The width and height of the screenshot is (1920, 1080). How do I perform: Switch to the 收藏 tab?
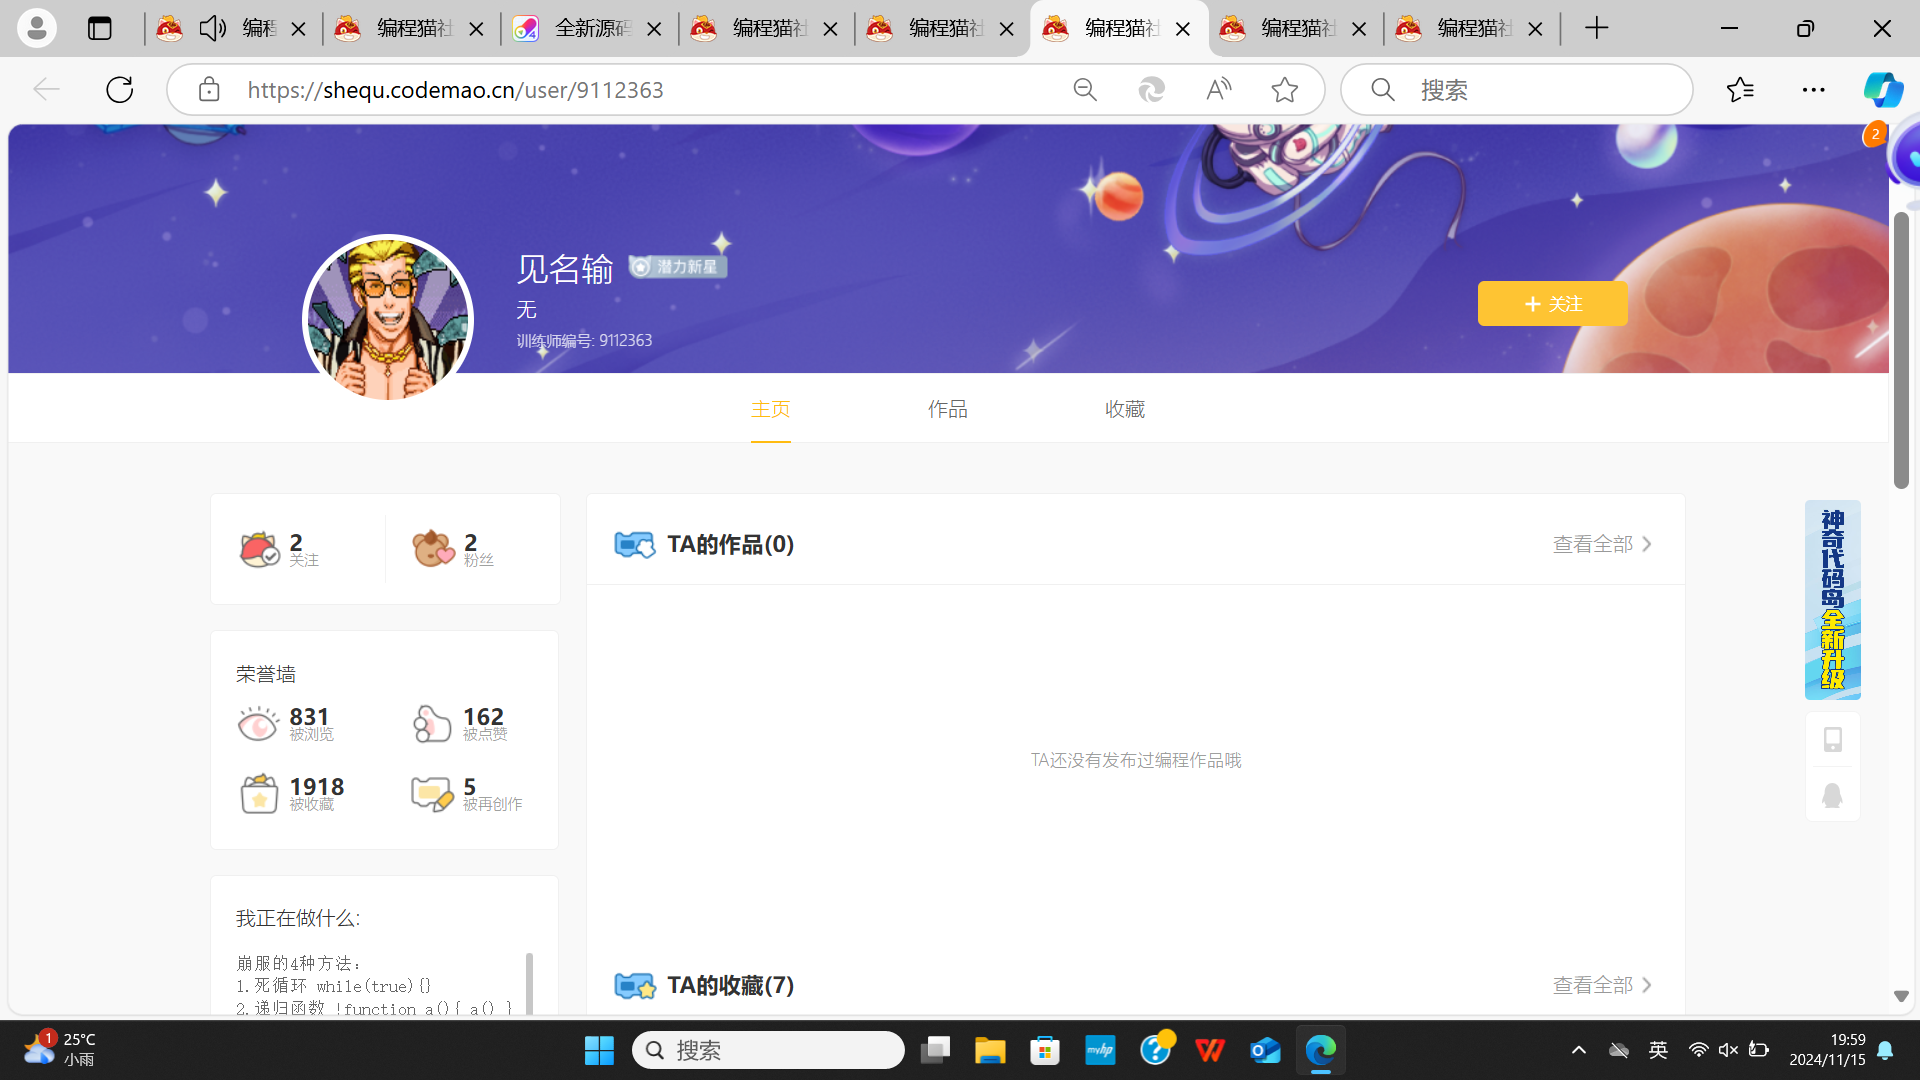click(1125, 409)
